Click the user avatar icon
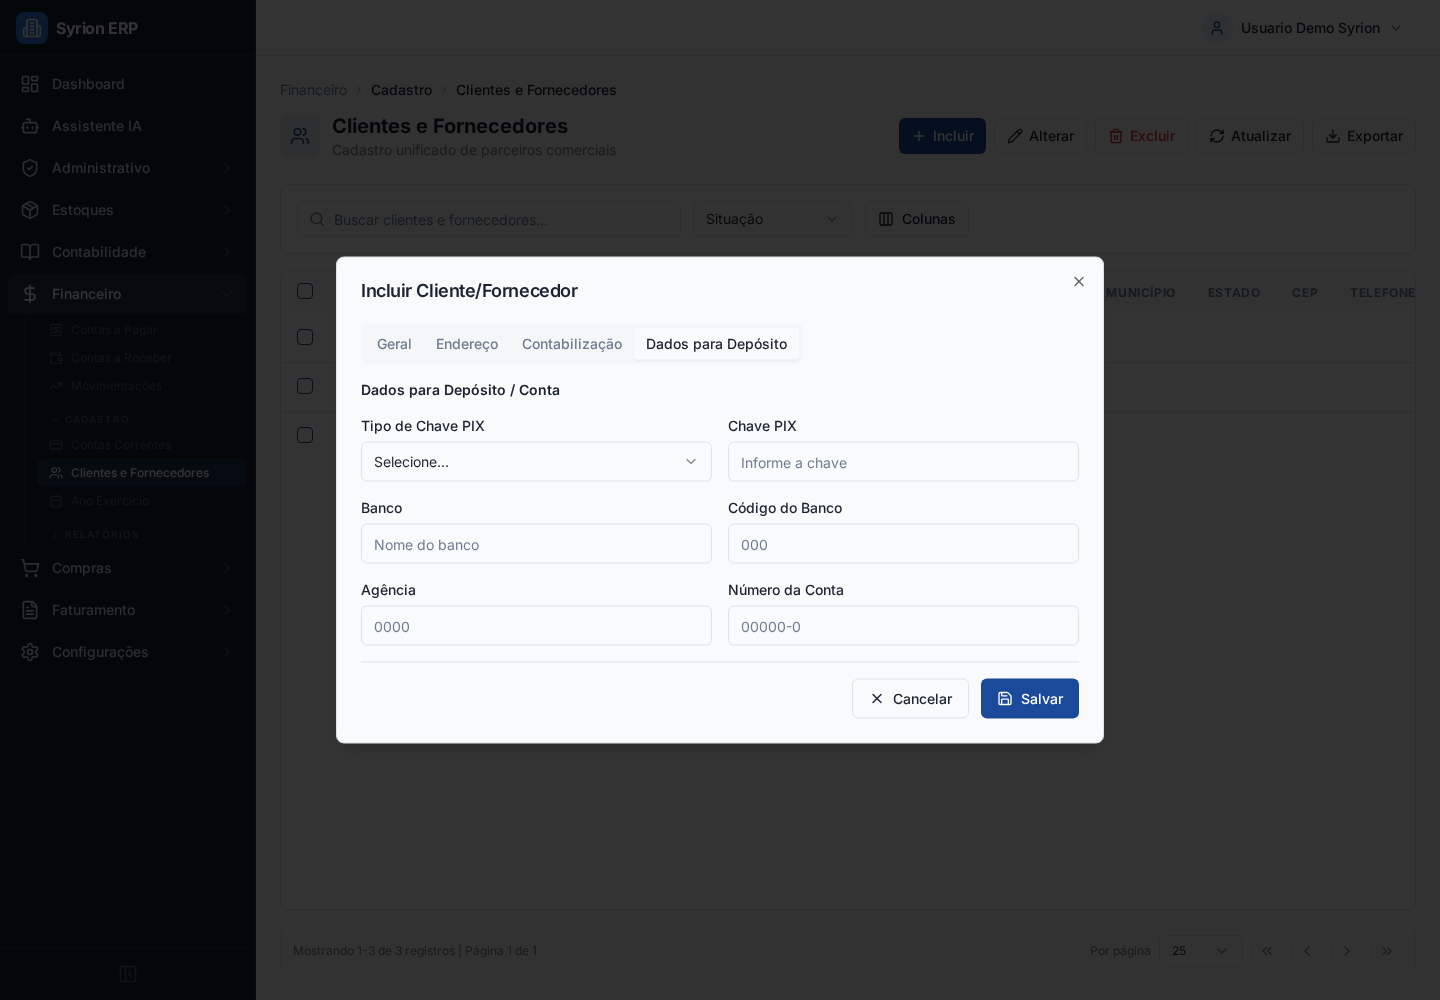Screen dimensions: 1440x1000 click(x=1217, y=28)
